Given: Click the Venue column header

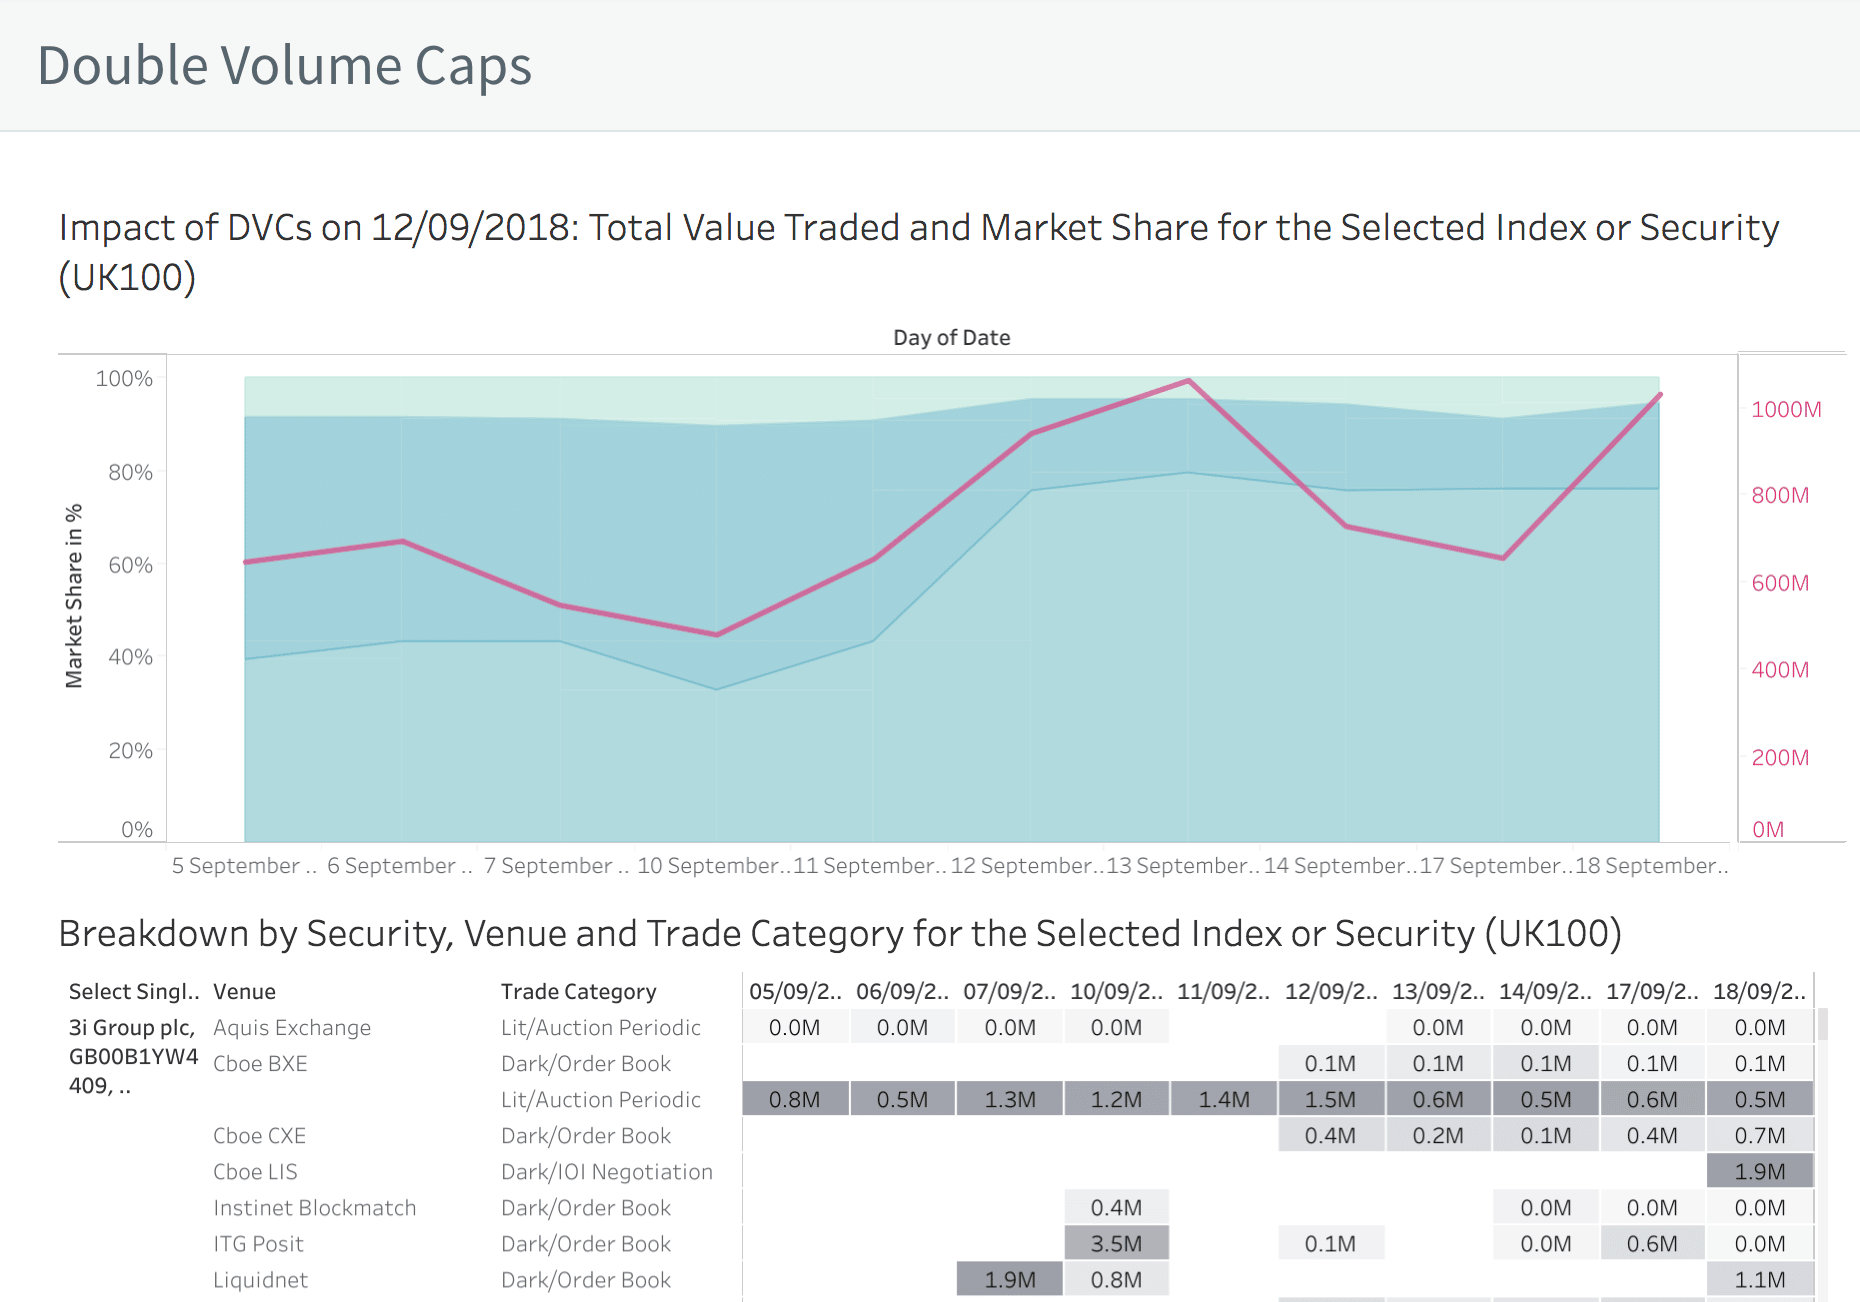Looking at the screenshot, I should [244, 992].
